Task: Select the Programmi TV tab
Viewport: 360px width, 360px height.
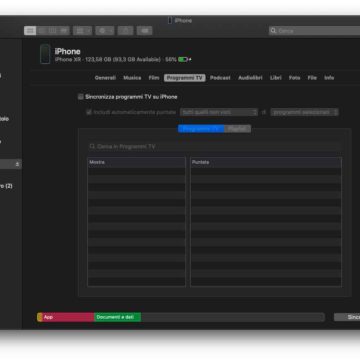Action: tap(185, 78)
